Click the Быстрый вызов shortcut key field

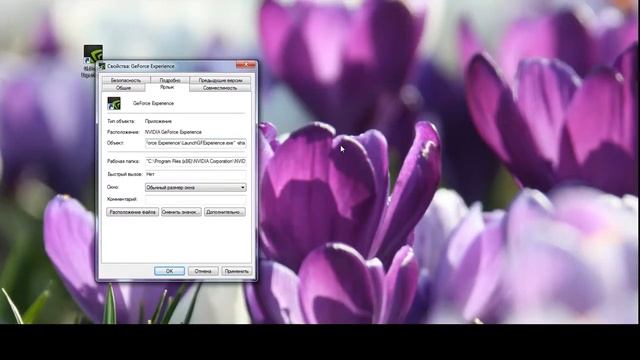coord(196,174)
